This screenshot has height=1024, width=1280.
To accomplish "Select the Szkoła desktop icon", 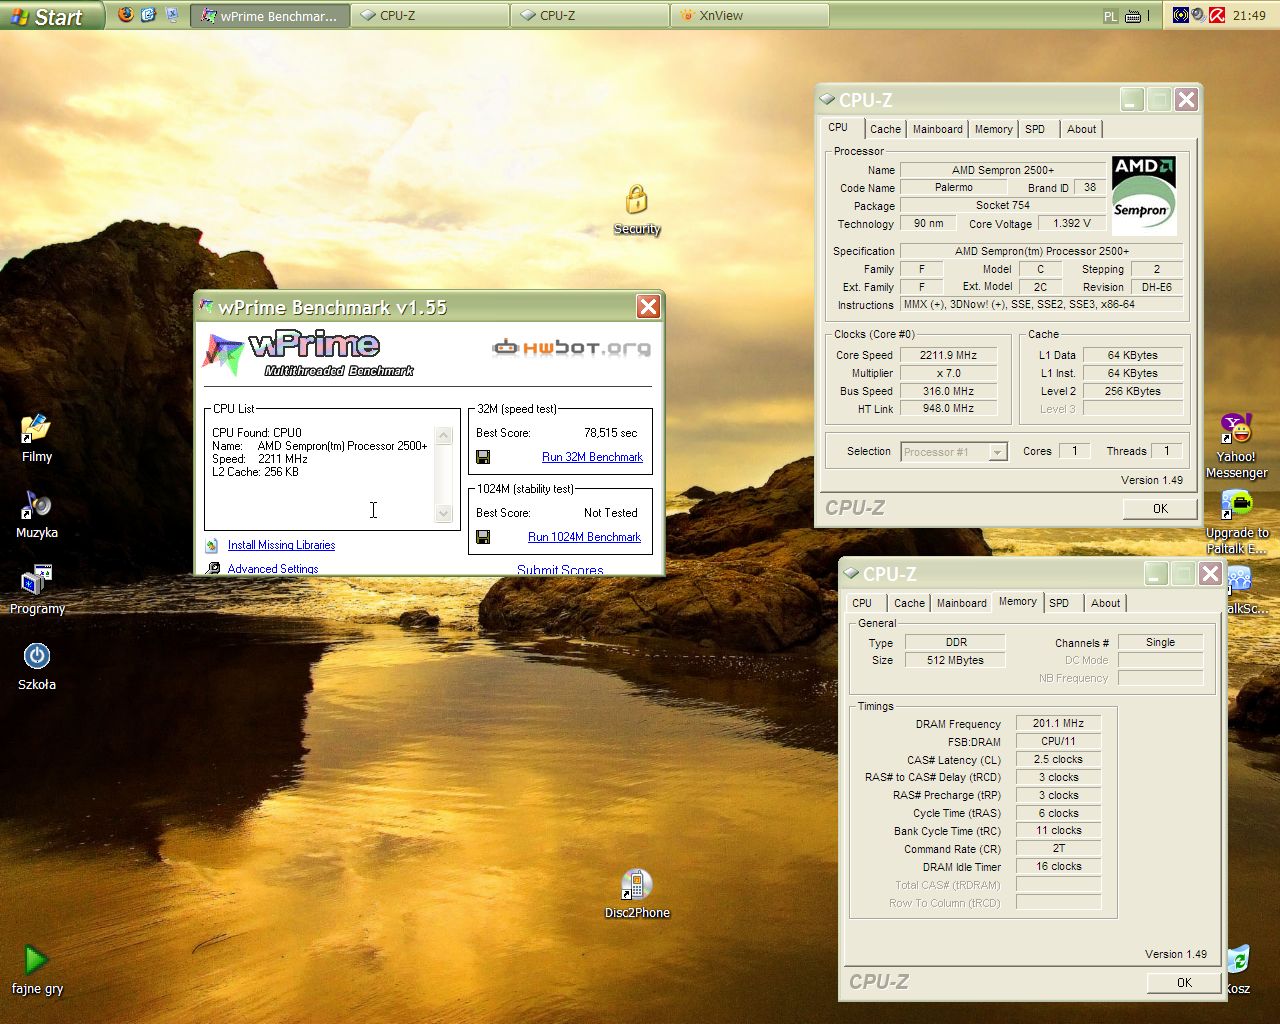I will (37, 666).
